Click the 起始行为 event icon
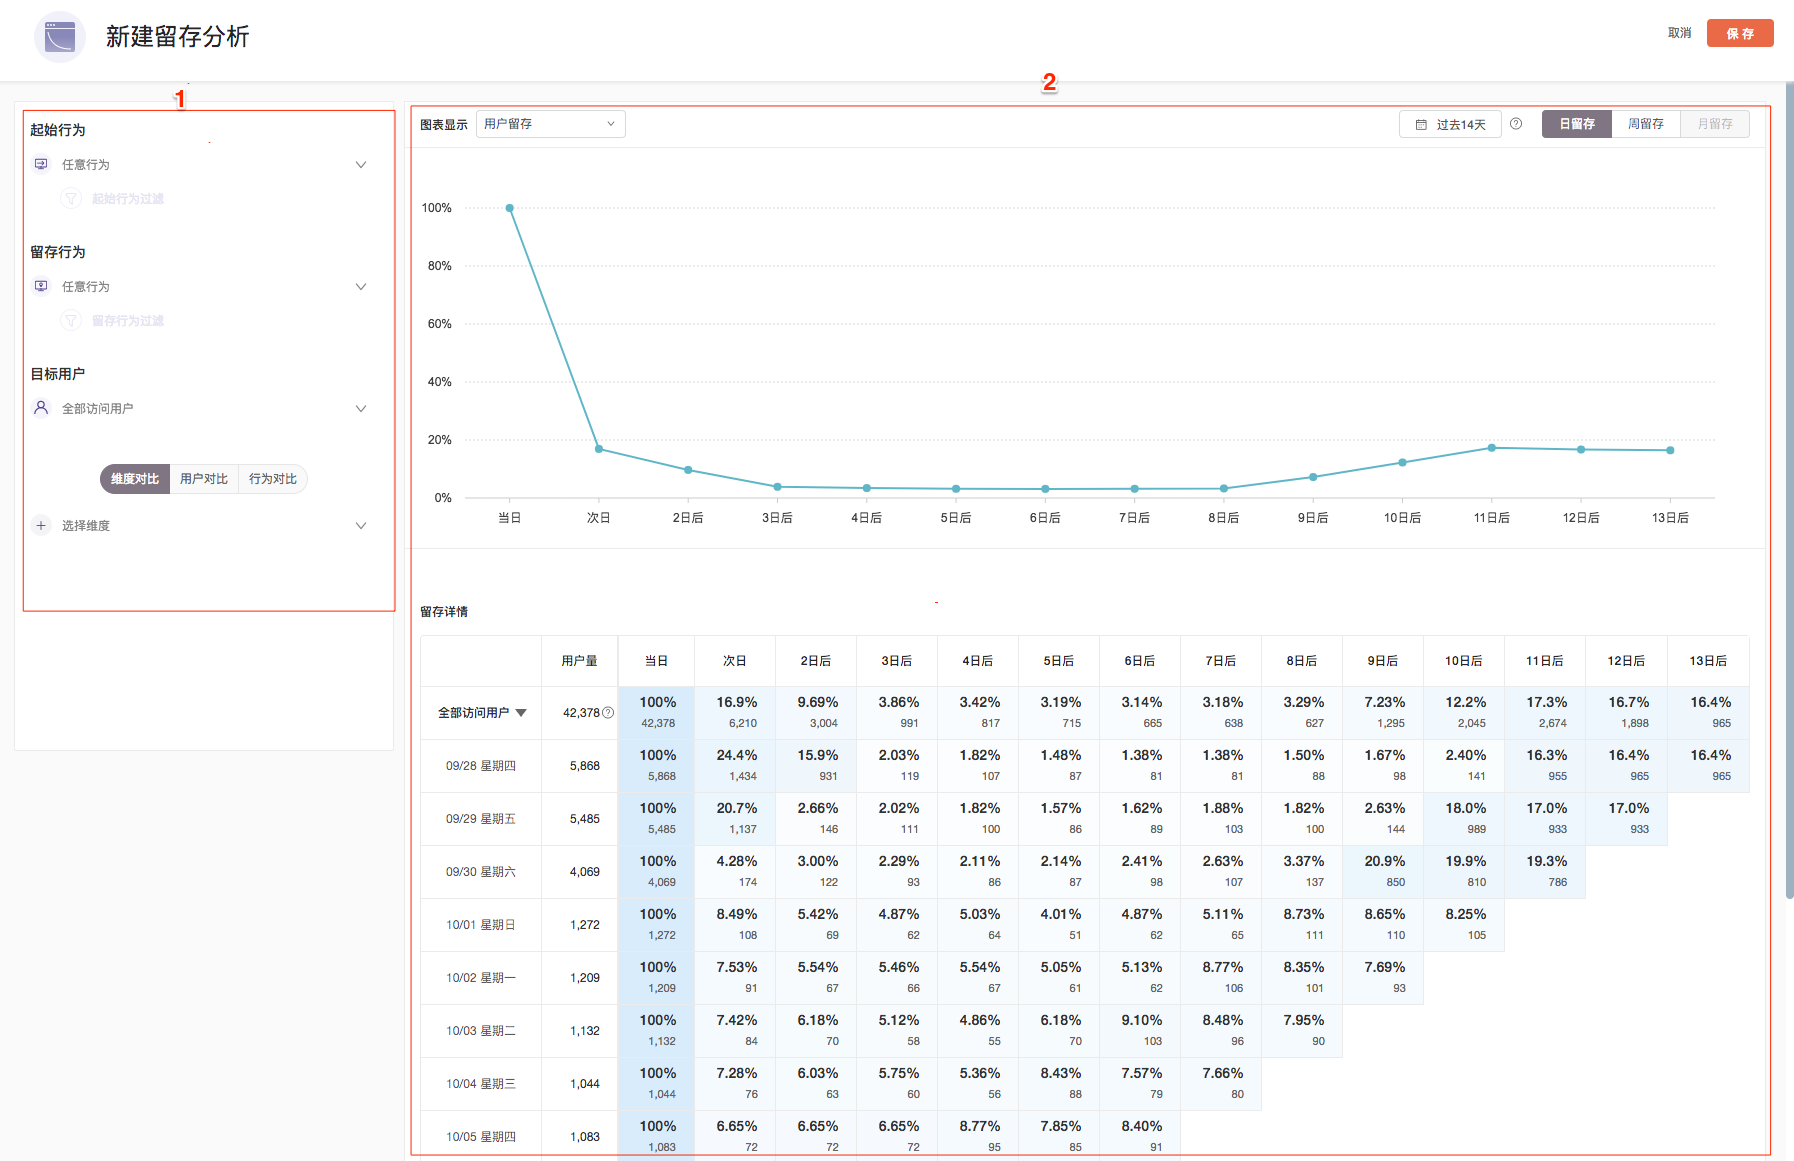 point(41,164)
